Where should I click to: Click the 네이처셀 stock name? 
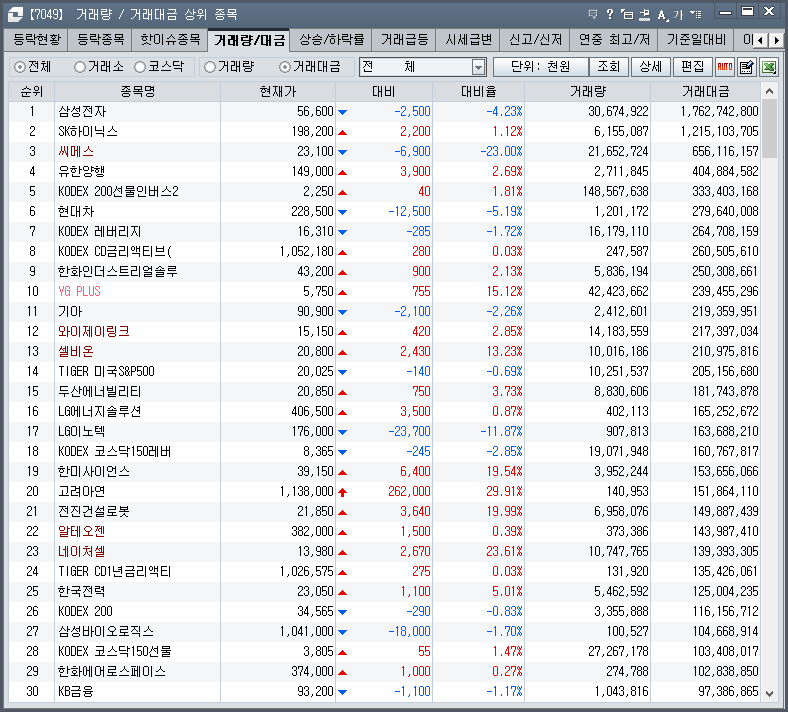[x=81, y=552]
